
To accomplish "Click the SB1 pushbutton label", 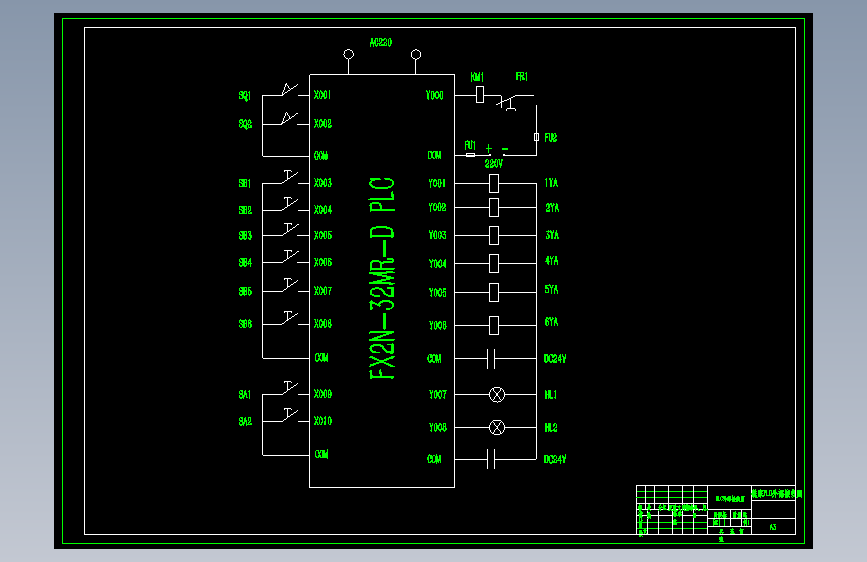I will pos(244,183).
